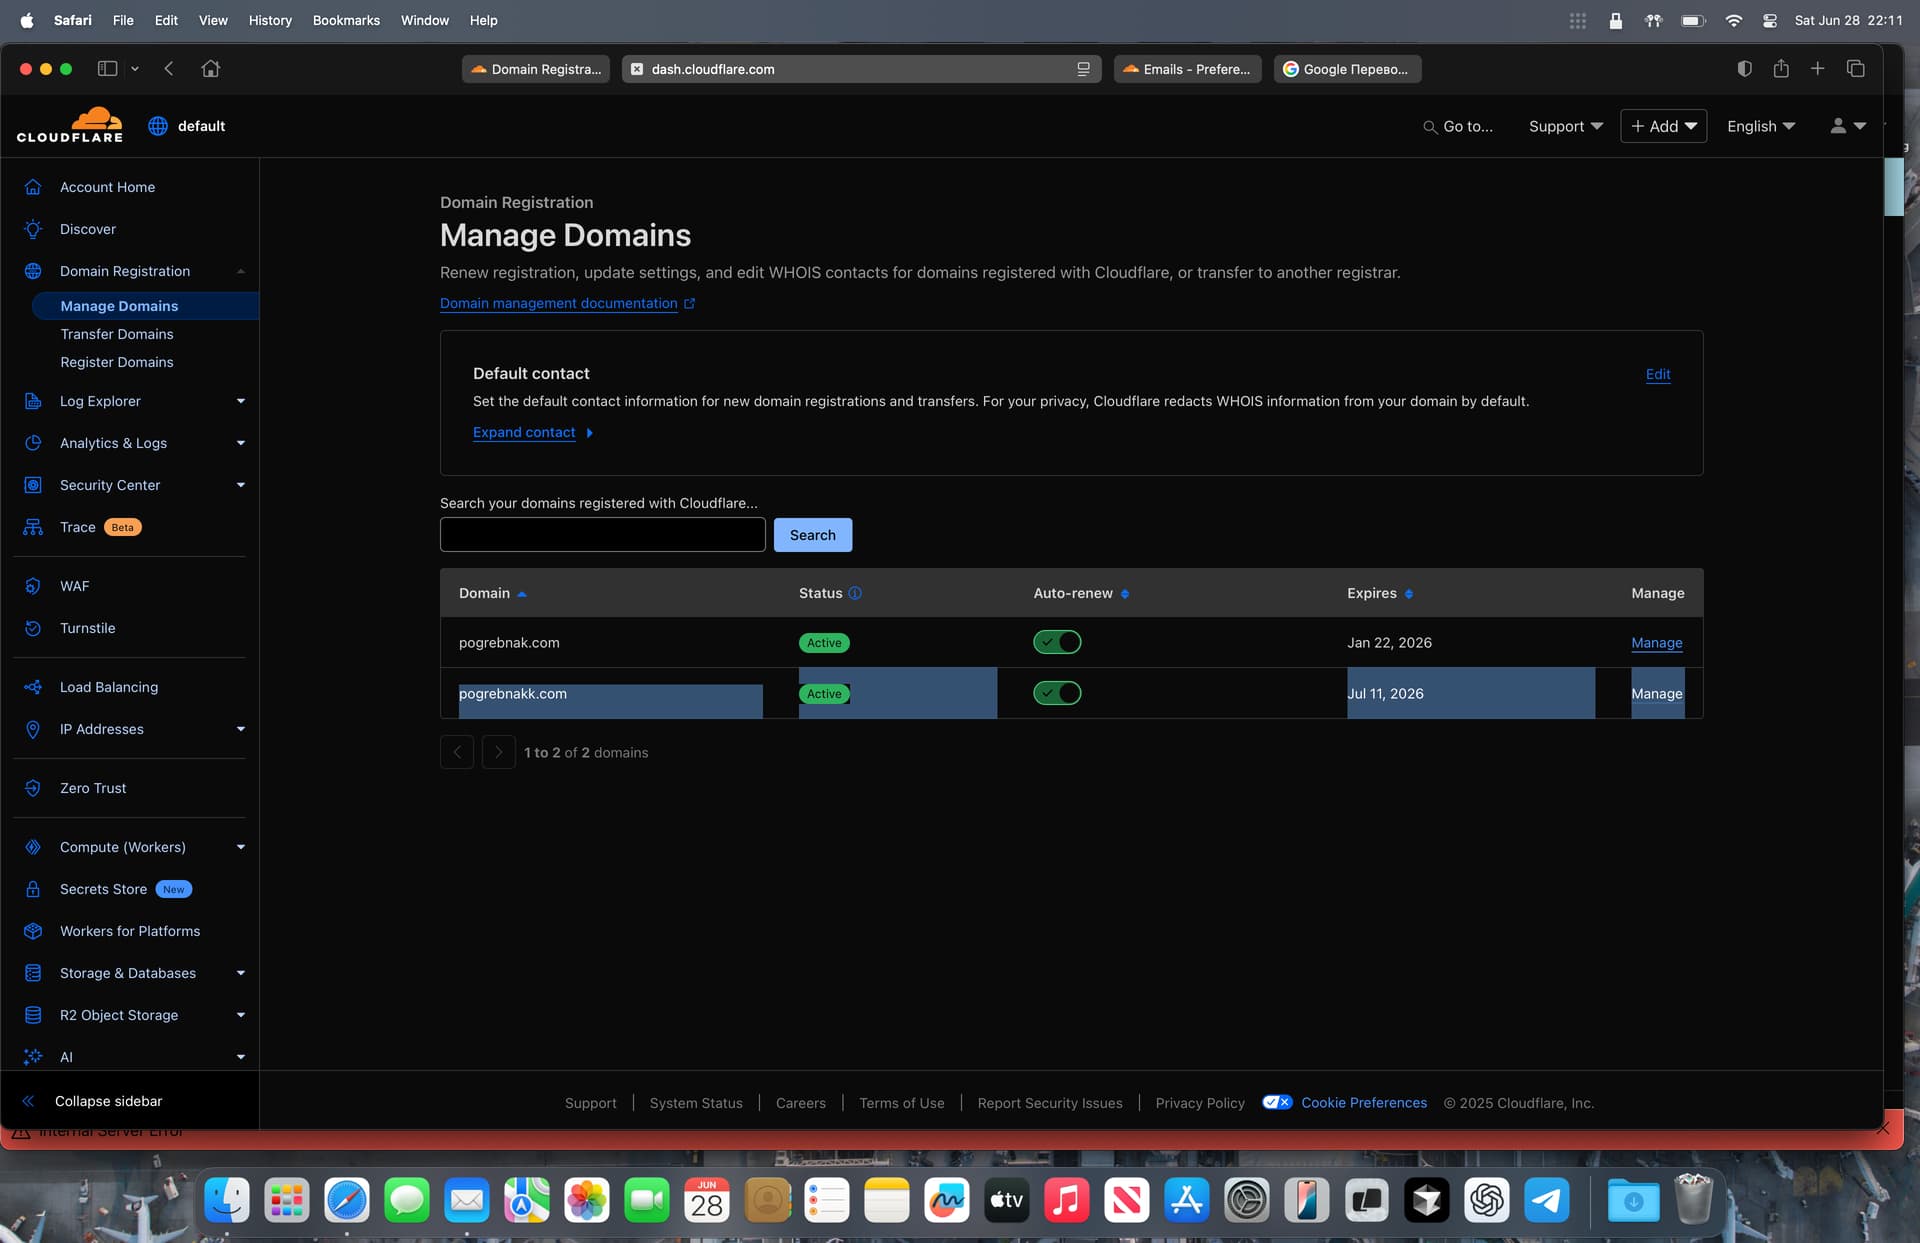Viewport: 1920px width, 1243px height.
Task: Click the external link icon beside documentation link
Action: tap(689, 303)
